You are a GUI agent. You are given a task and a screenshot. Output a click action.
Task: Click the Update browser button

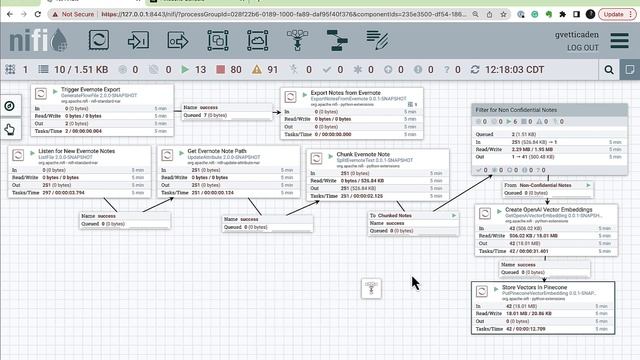pyautogui.click(x=617, y=14)
